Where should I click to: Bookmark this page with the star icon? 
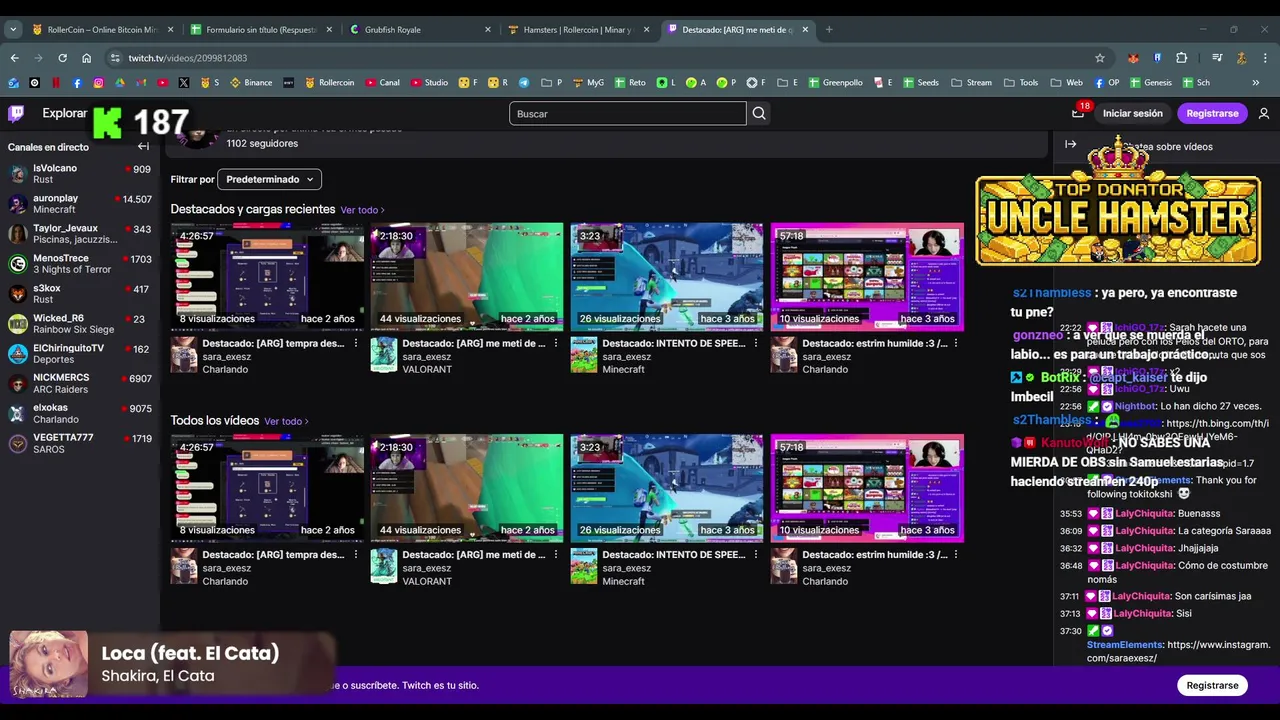coord(1100,58)
